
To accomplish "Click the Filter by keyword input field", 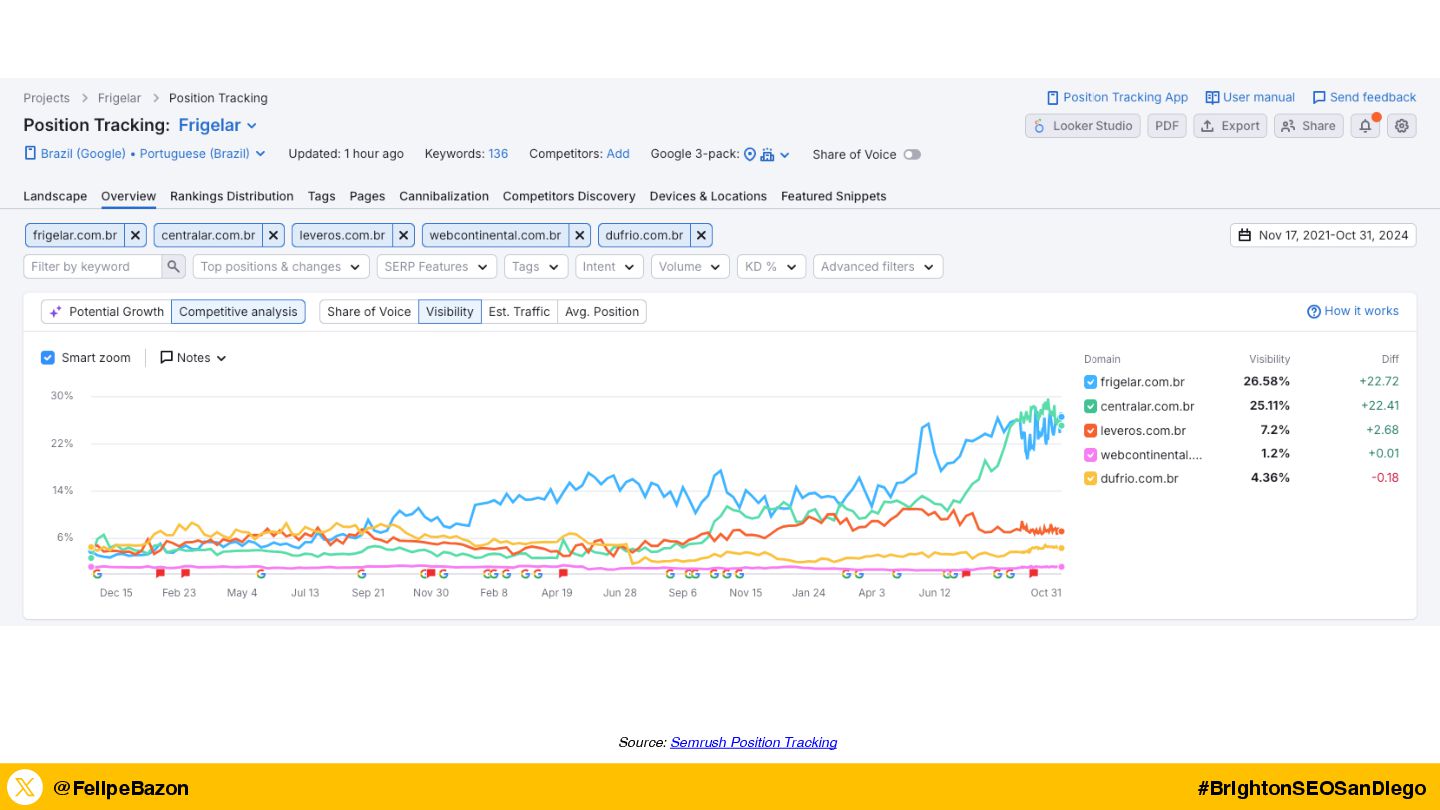I will pyautogui.click(x=93, y=267).
